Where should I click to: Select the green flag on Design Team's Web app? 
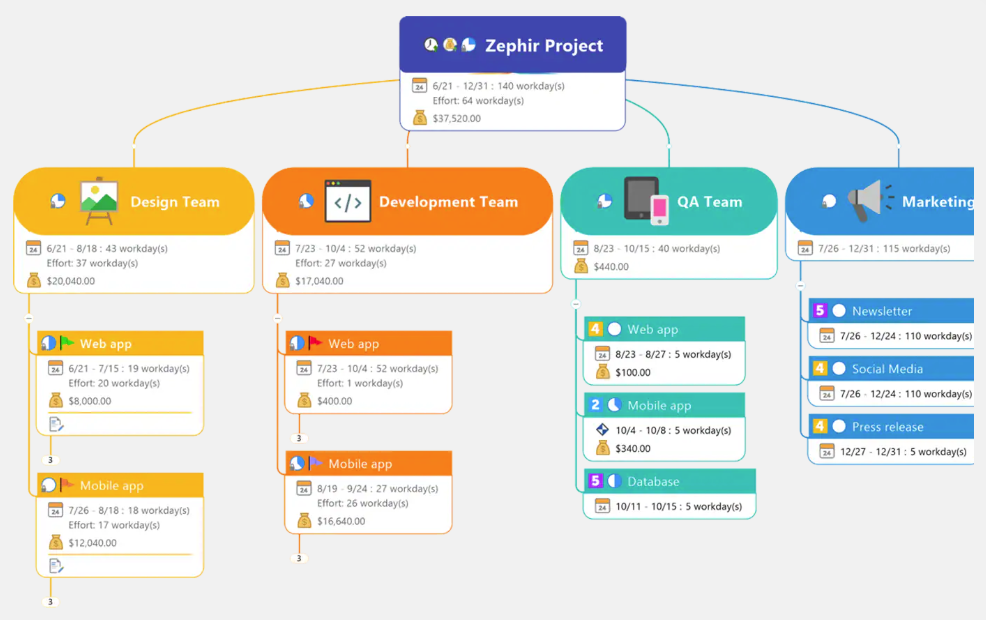(66, 342)
